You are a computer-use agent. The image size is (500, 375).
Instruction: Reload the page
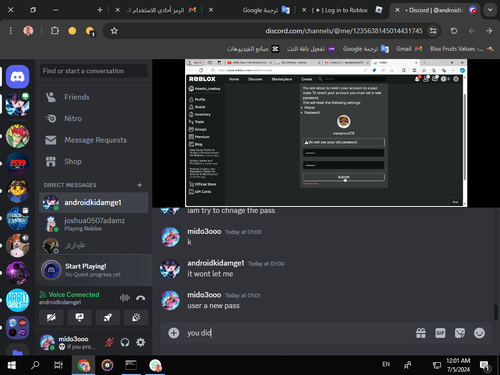point(454,31)
